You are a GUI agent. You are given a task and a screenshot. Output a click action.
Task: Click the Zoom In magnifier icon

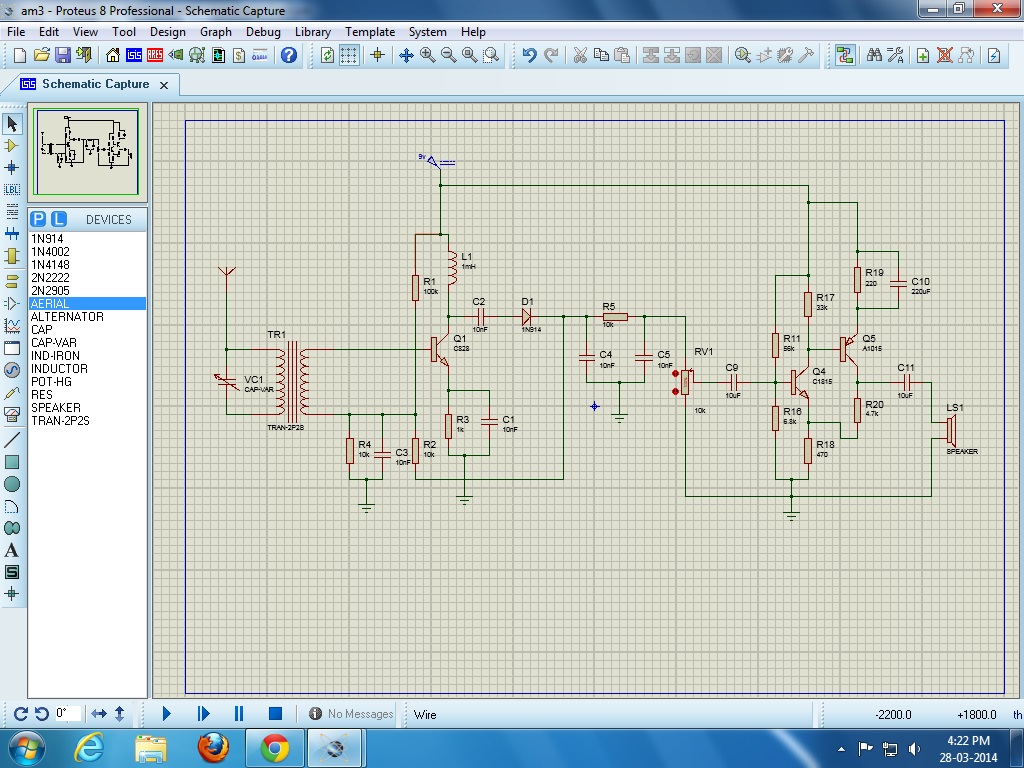click(x=428, y=55)
